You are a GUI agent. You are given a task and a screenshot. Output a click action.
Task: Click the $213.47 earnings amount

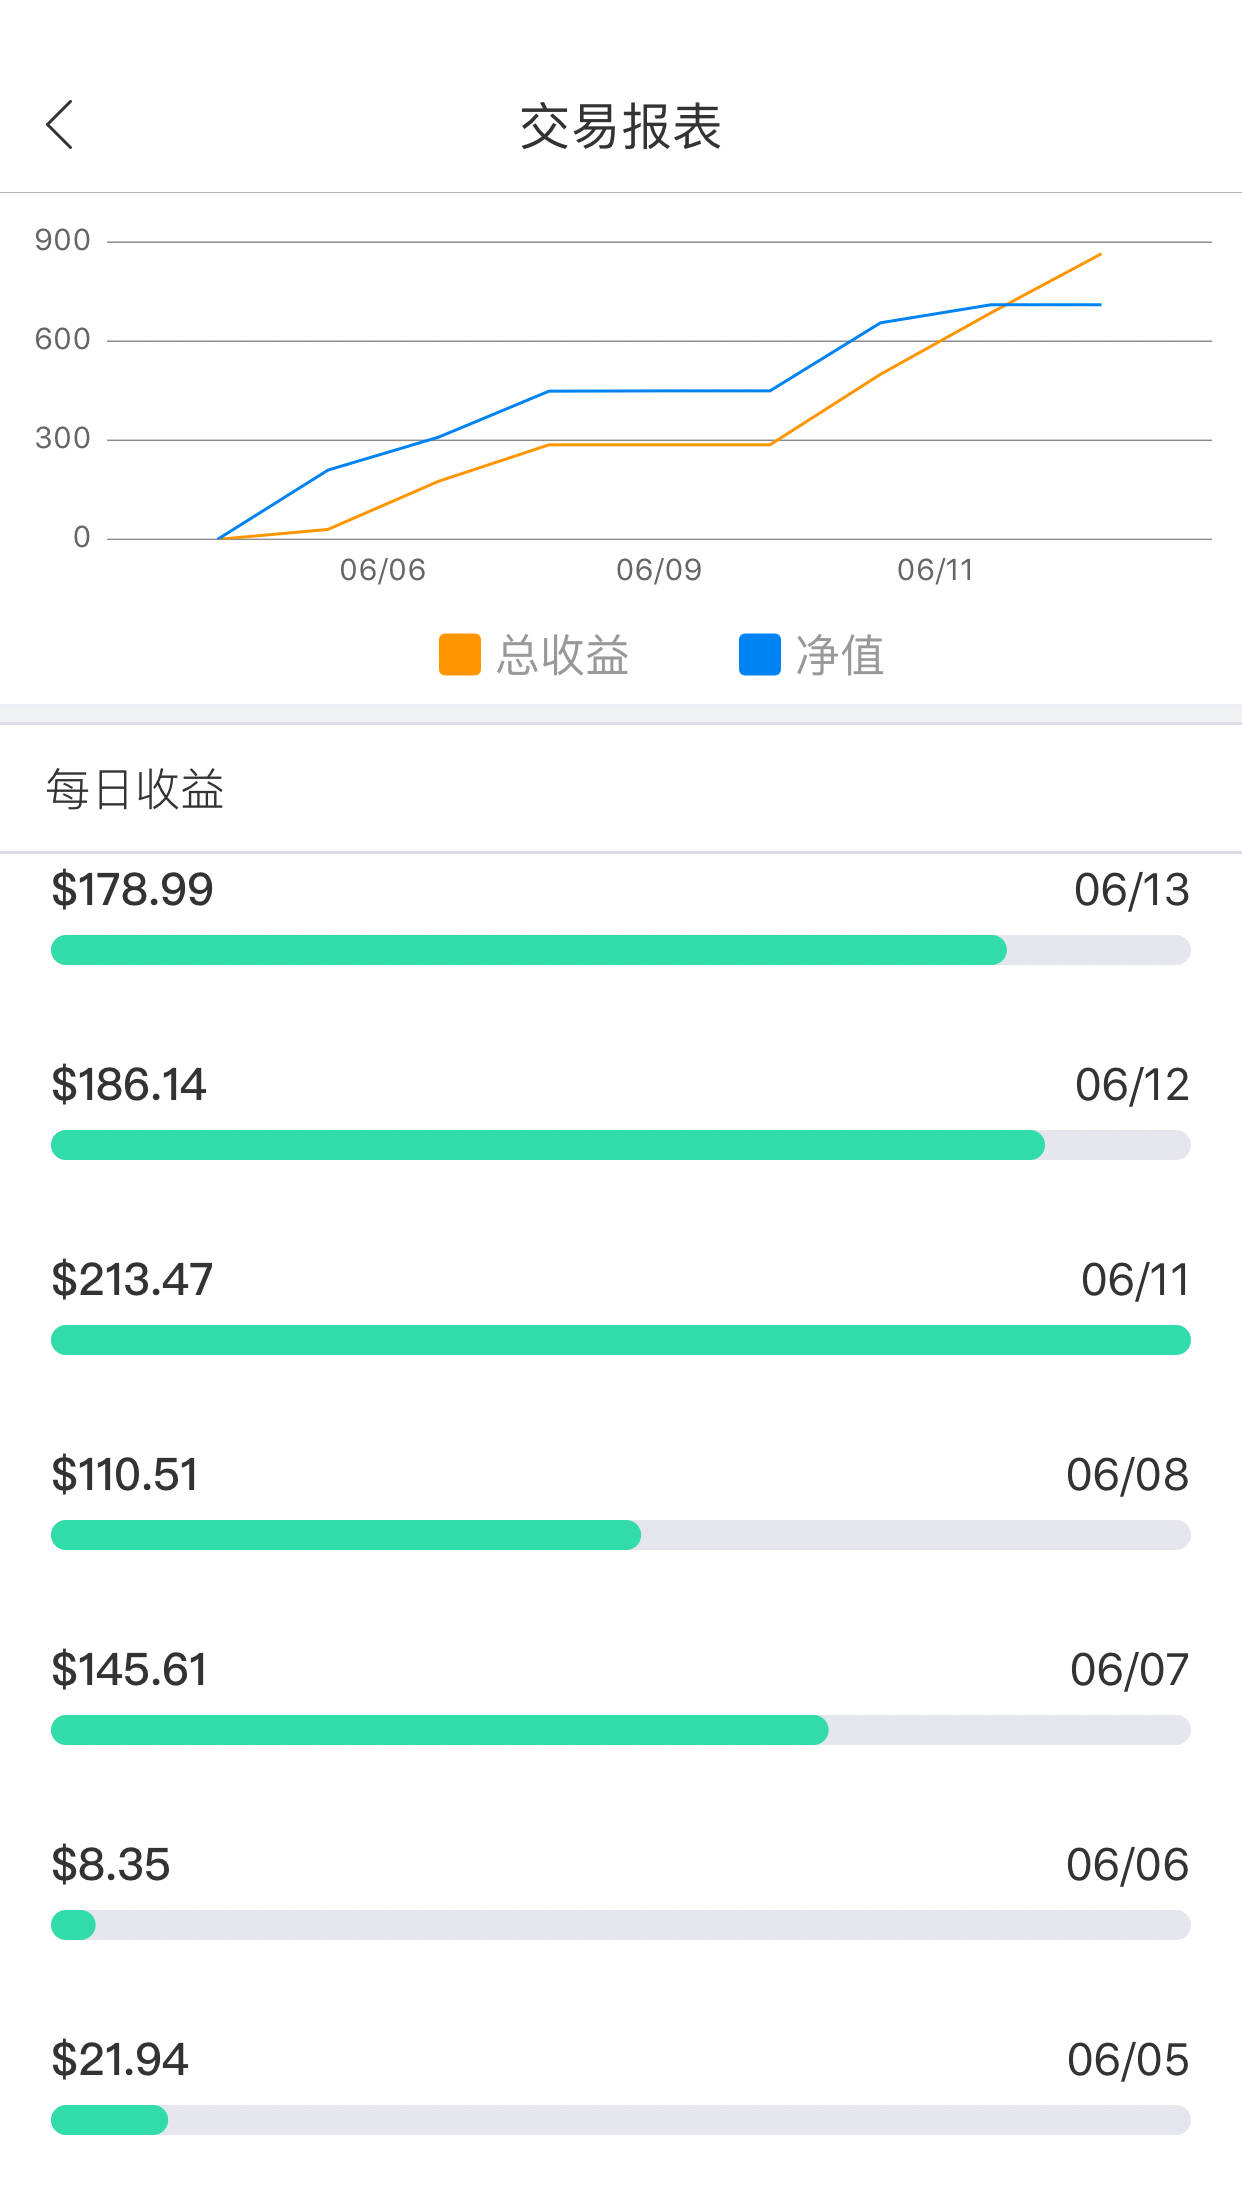(132, 1279)
